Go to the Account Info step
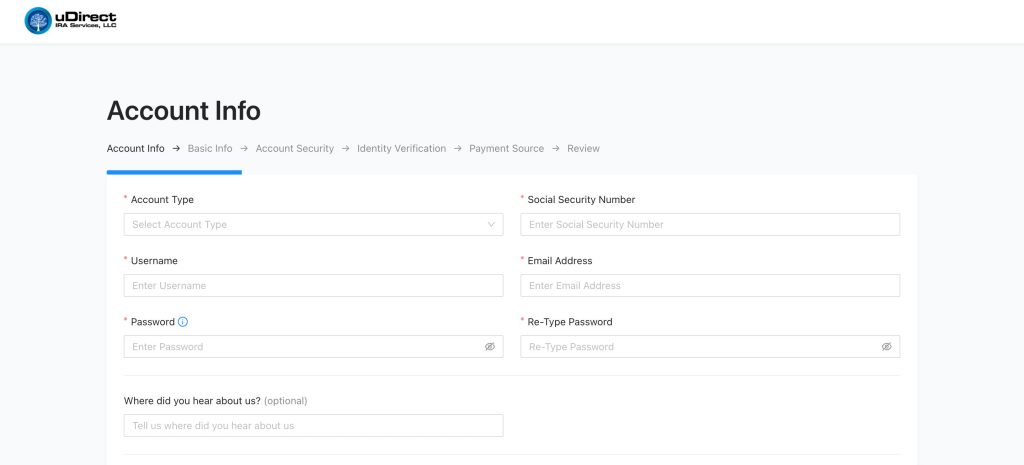 135,149
